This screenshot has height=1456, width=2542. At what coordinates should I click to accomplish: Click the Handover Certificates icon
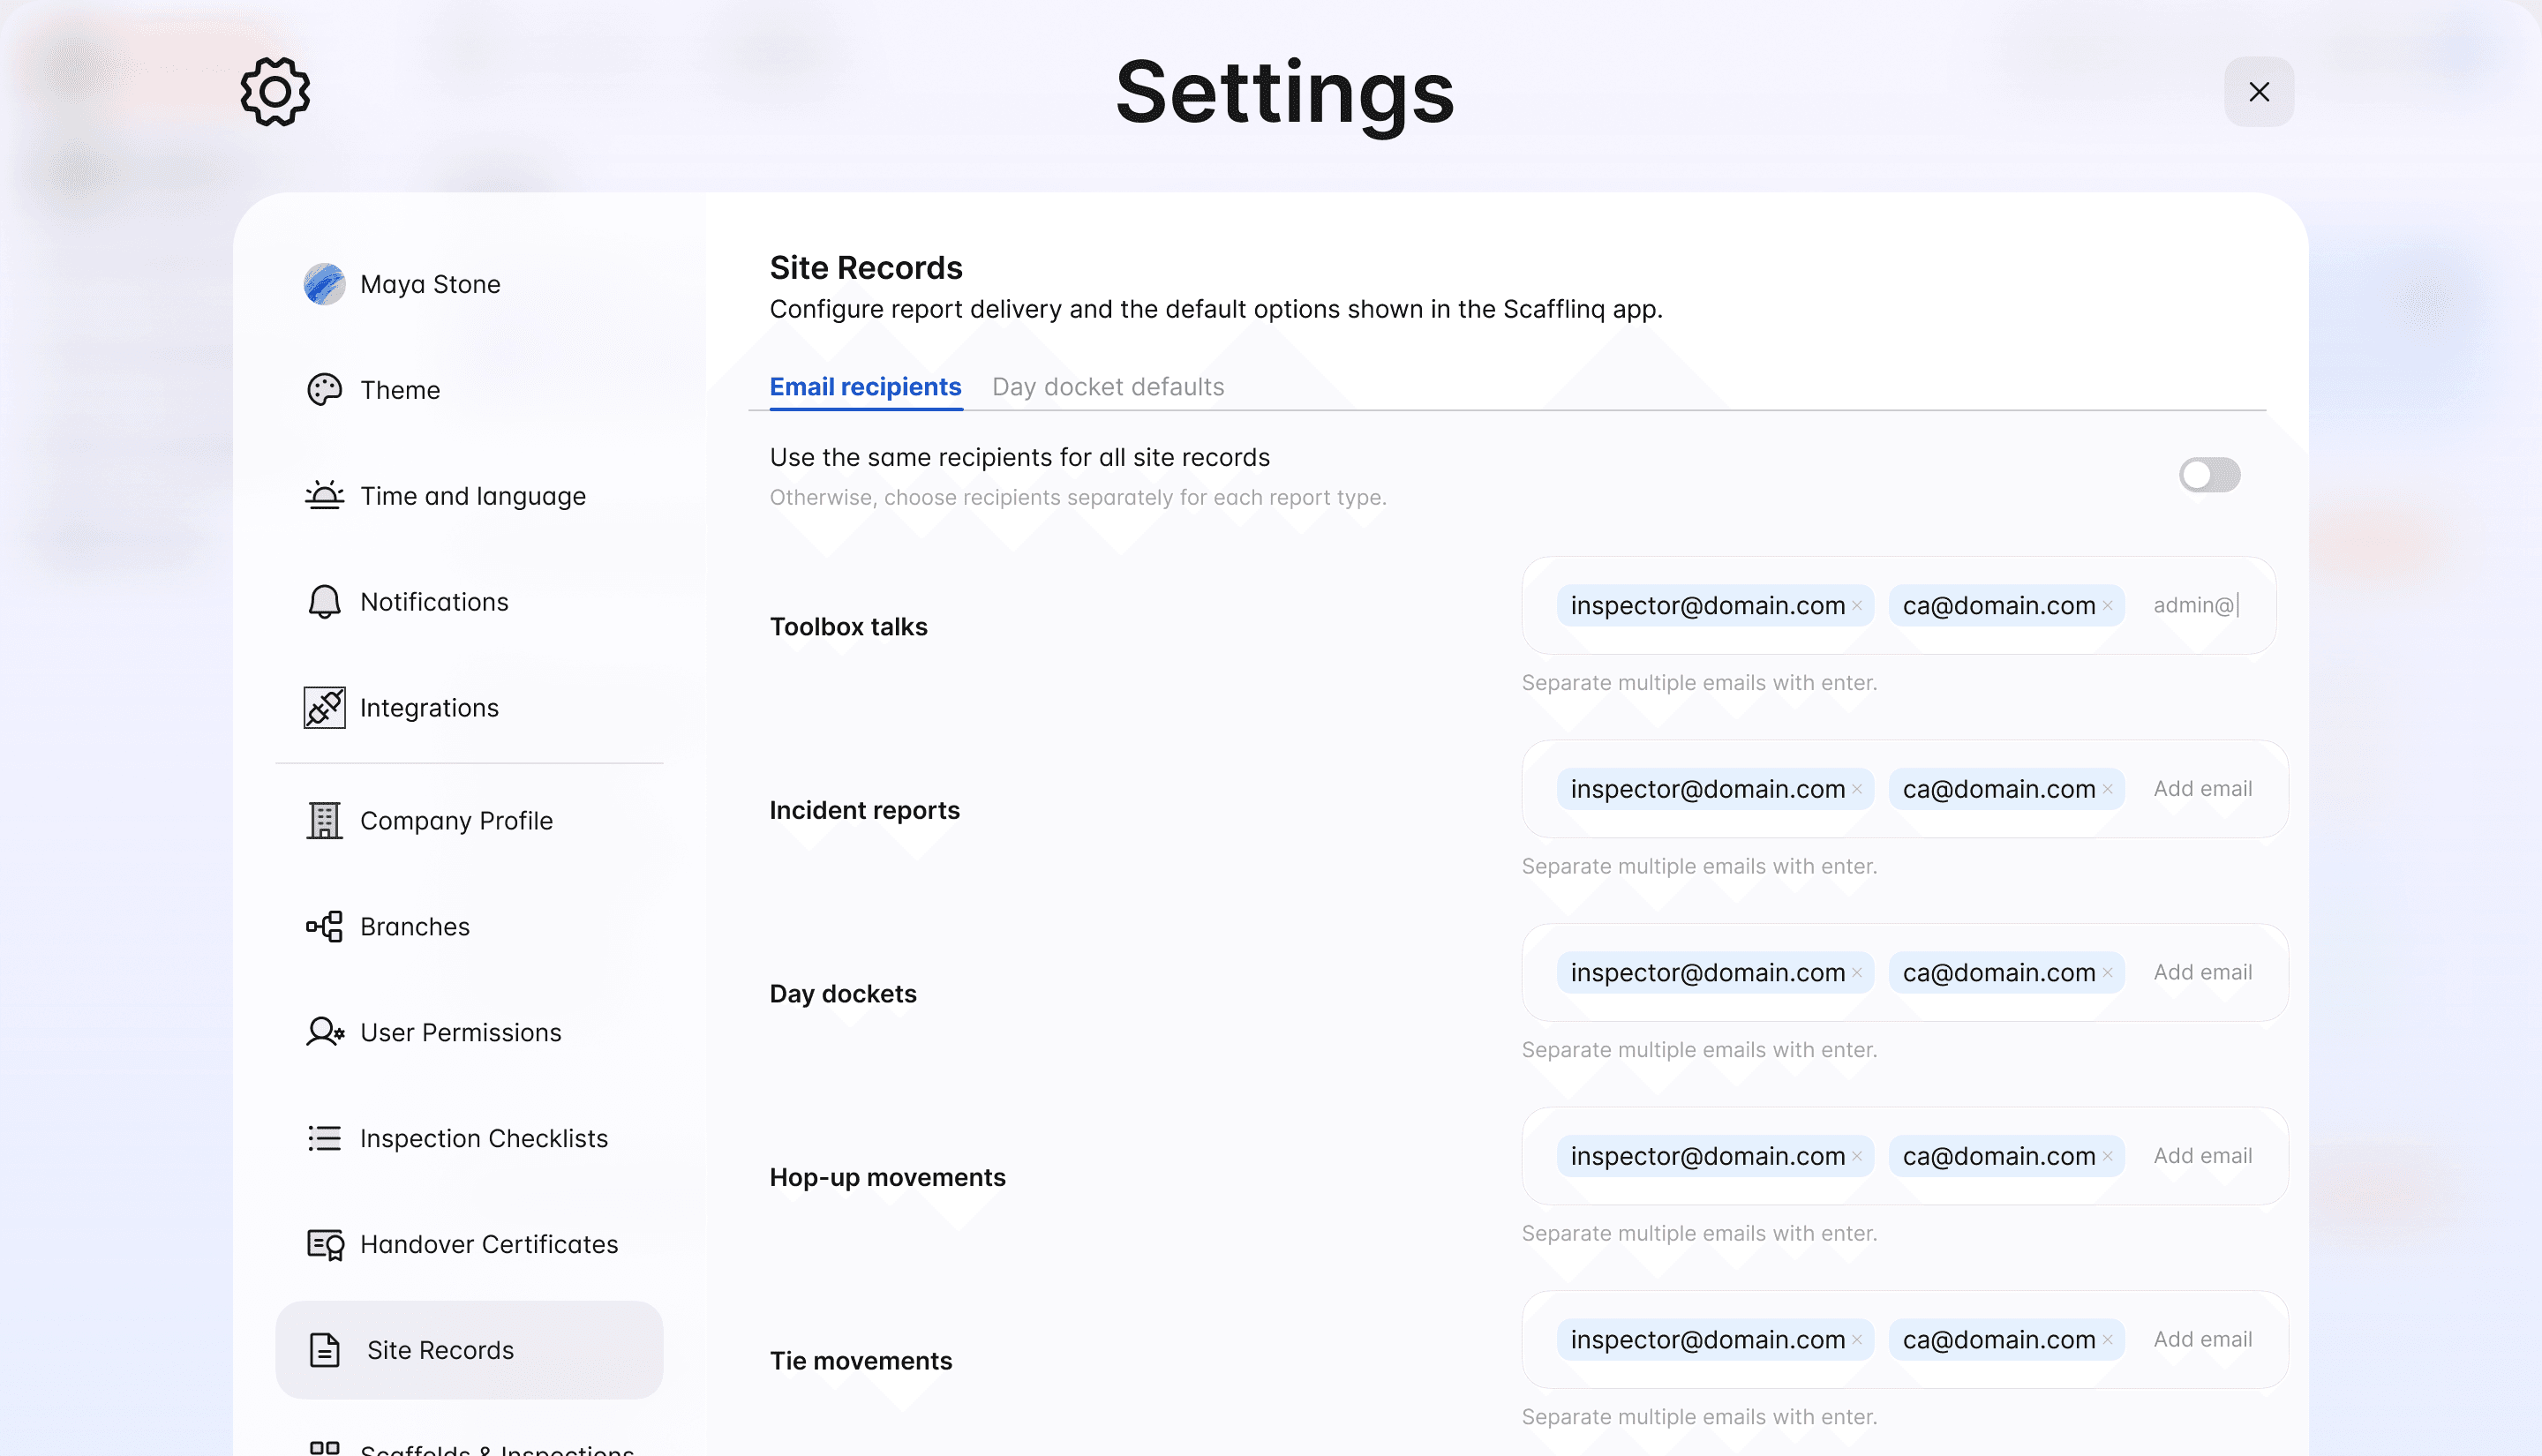coord(324,1245)
